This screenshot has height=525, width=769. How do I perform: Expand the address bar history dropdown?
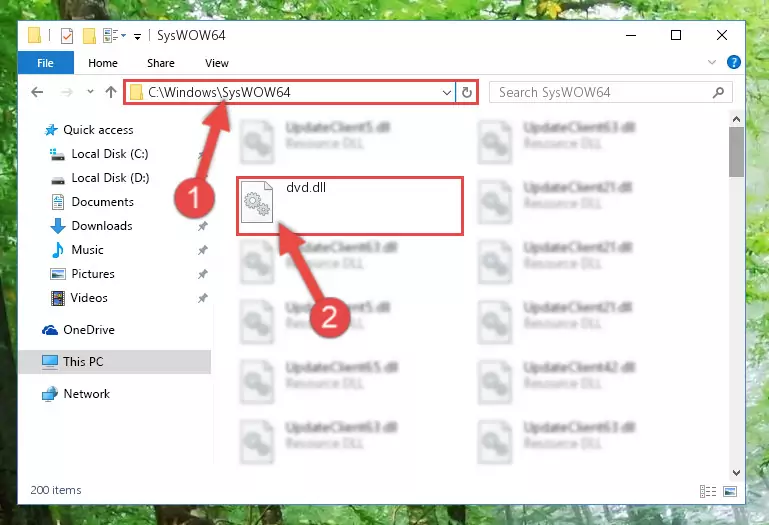tap(446, 92)
